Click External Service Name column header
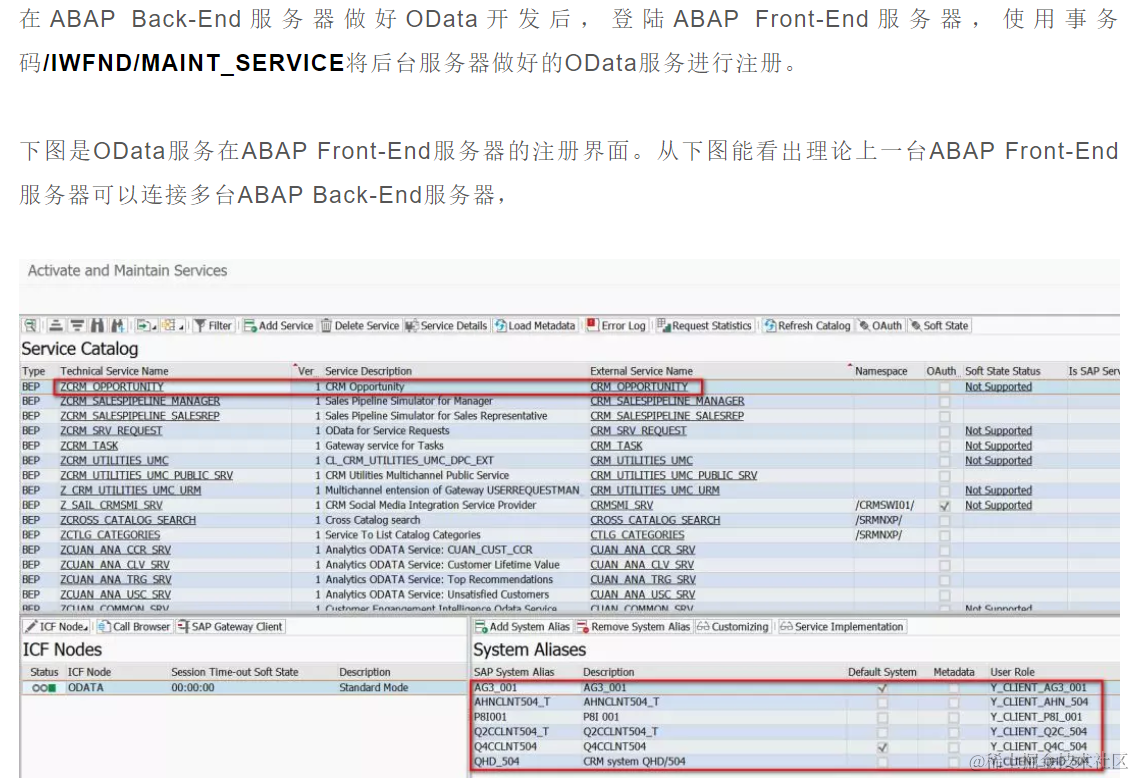 tap(641, 371)
